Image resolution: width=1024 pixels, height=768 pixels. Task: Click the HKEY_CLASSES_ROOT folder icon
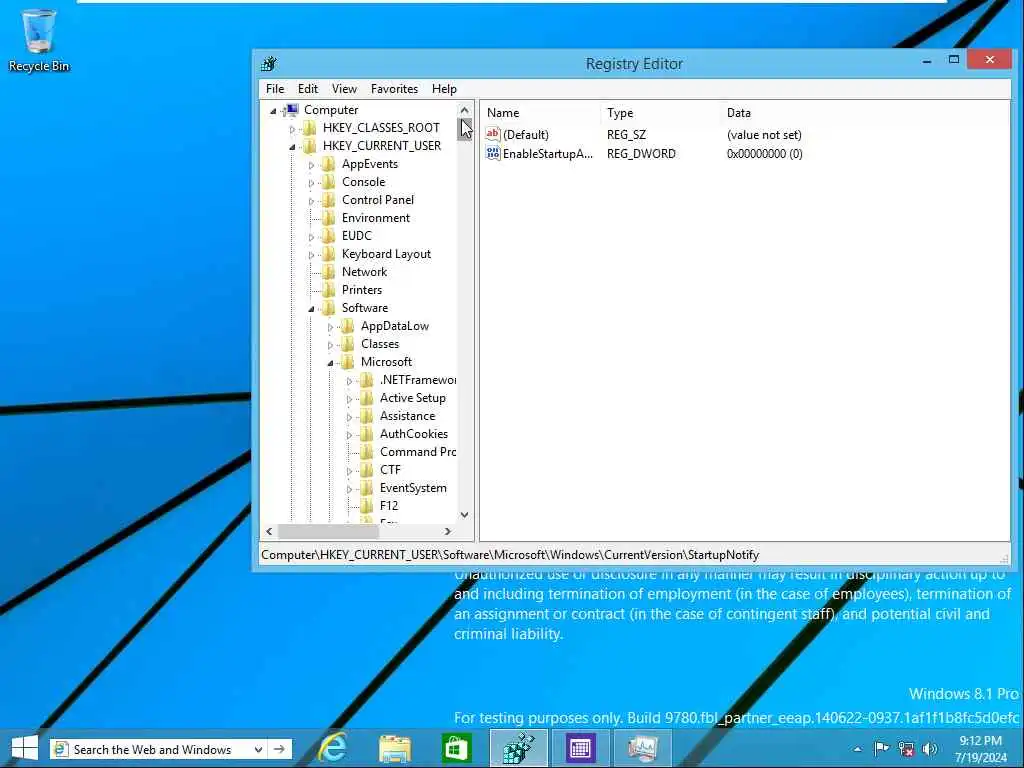point(310,128)
